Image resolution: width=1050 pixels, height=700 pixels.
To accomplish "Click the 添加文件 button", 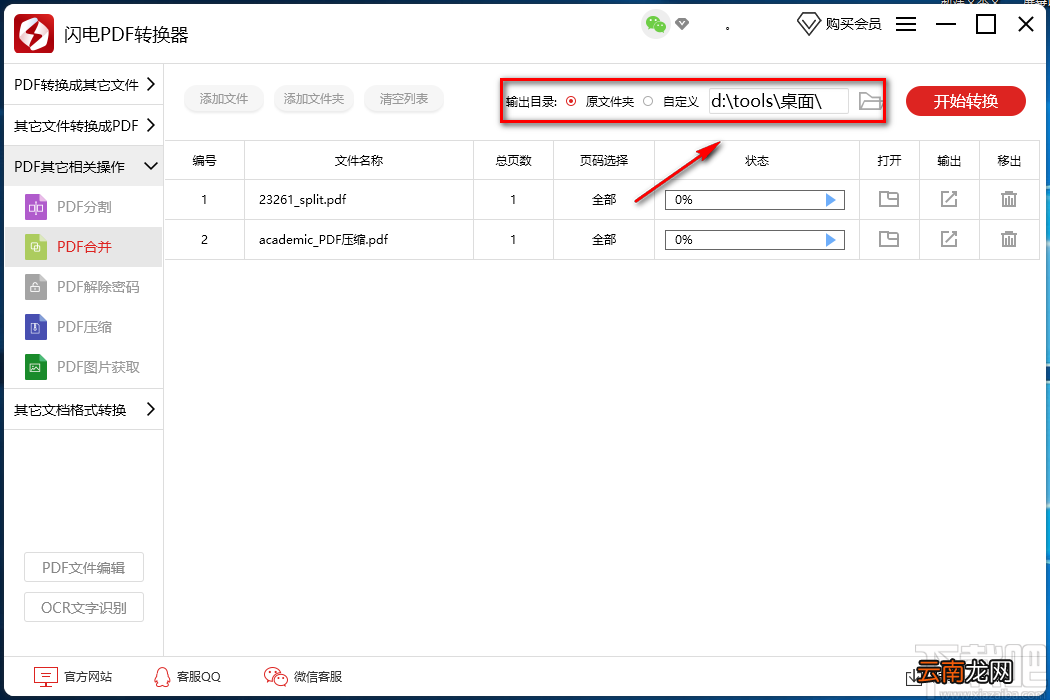I will click(x=224, y=98).
